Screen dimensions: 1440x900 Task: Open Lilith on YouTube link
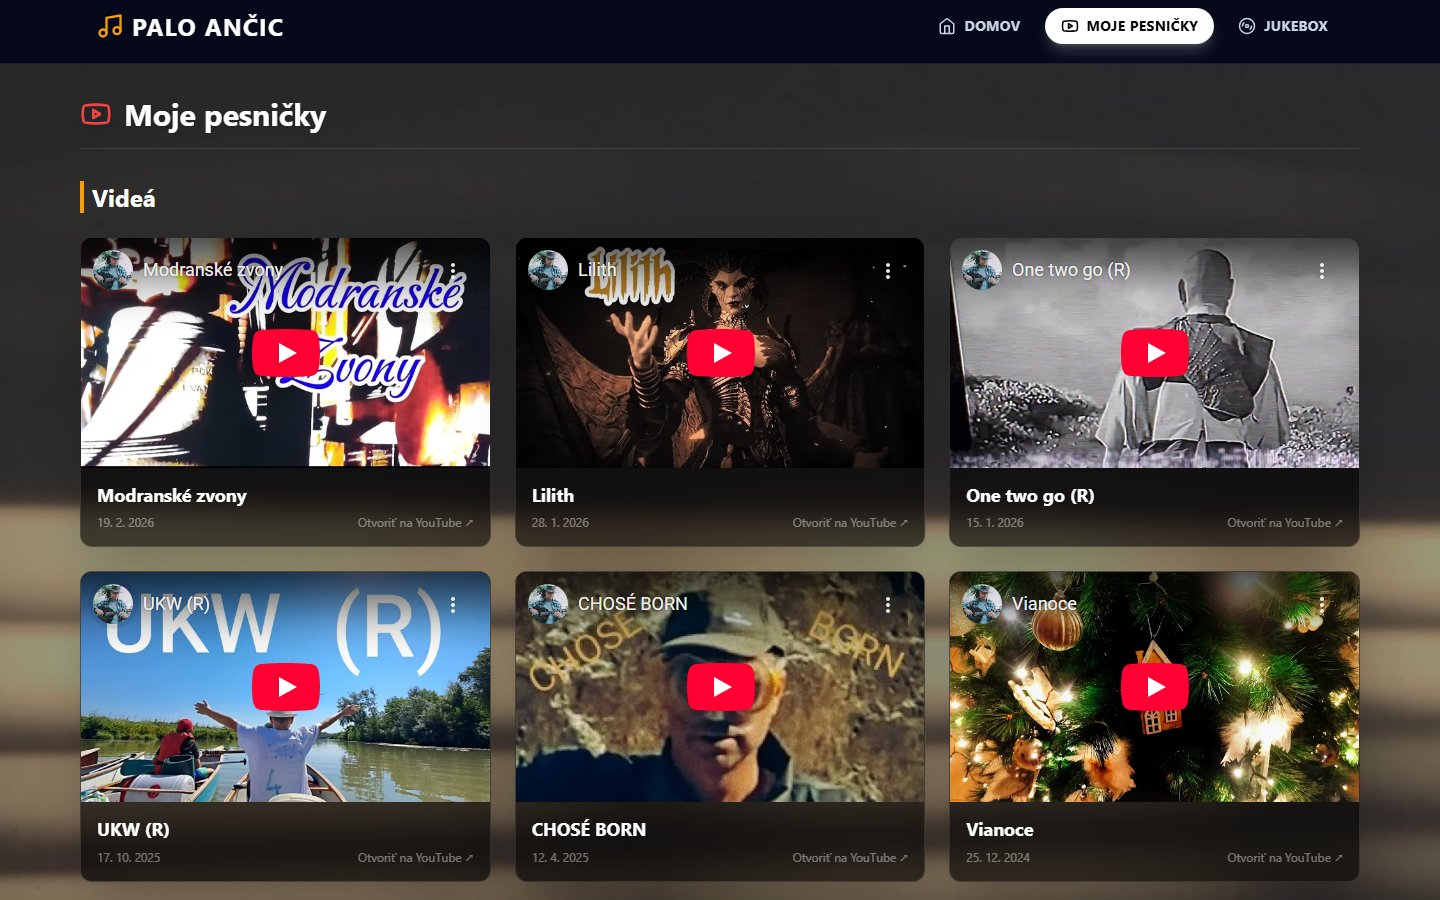(849, 523)
